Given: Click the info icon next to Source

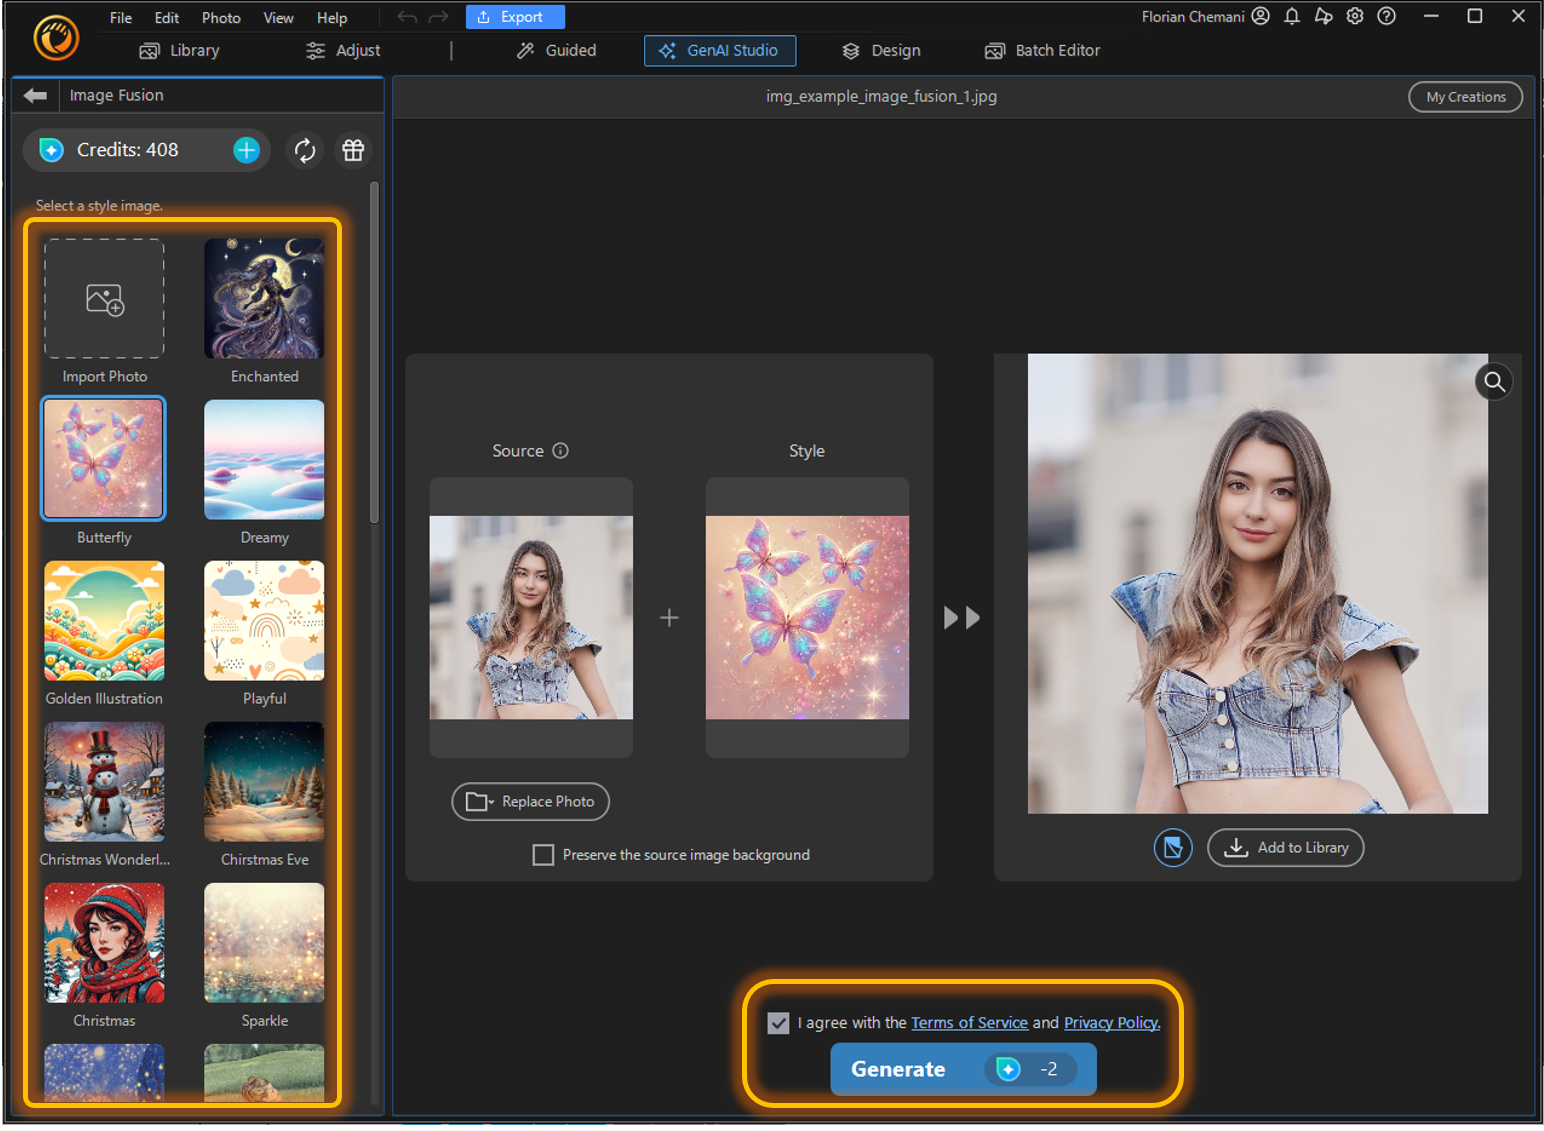Looking at the screenshot, I should pos(560,450).
